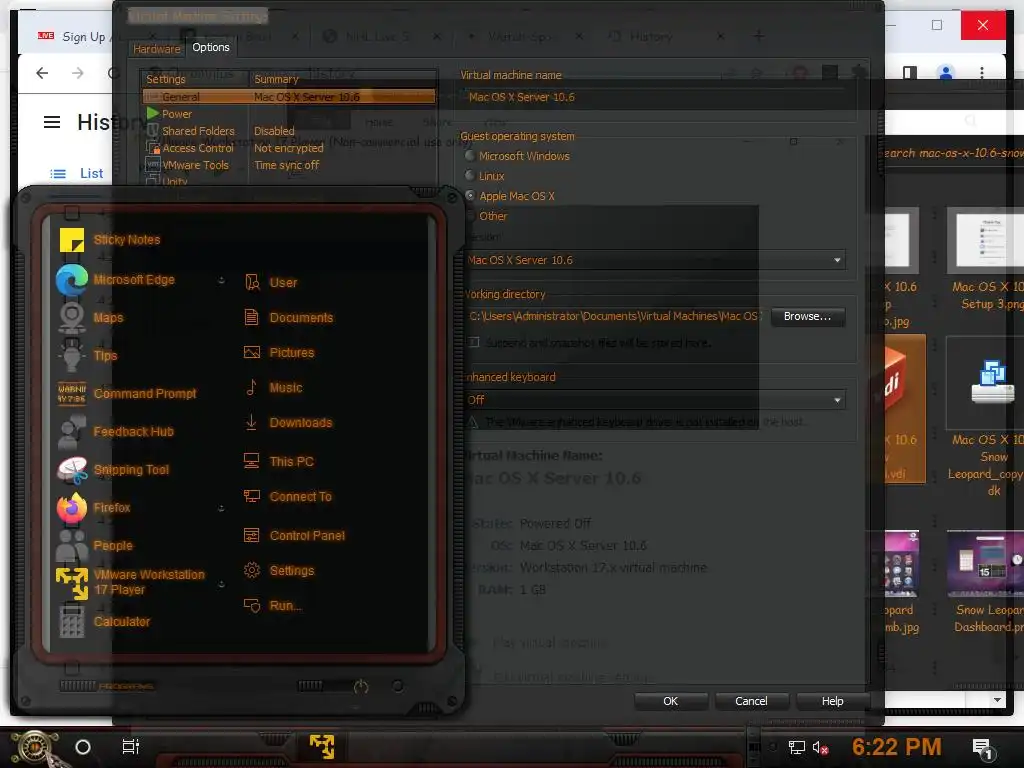Open Settings from the start menu

pyautogui.click(x=279, y=571)
